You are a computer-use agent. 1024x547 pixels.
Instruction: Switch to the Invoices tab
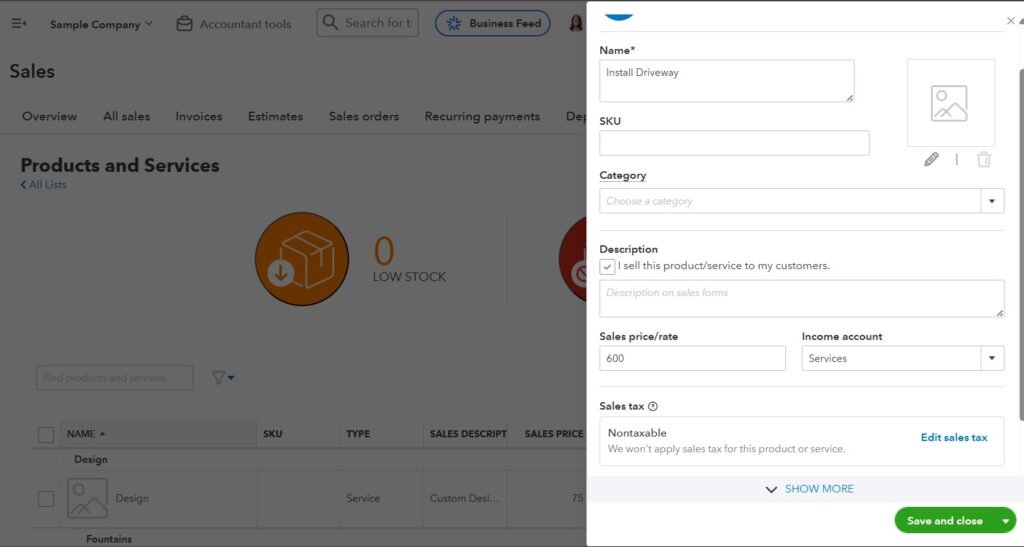point(199,116)
